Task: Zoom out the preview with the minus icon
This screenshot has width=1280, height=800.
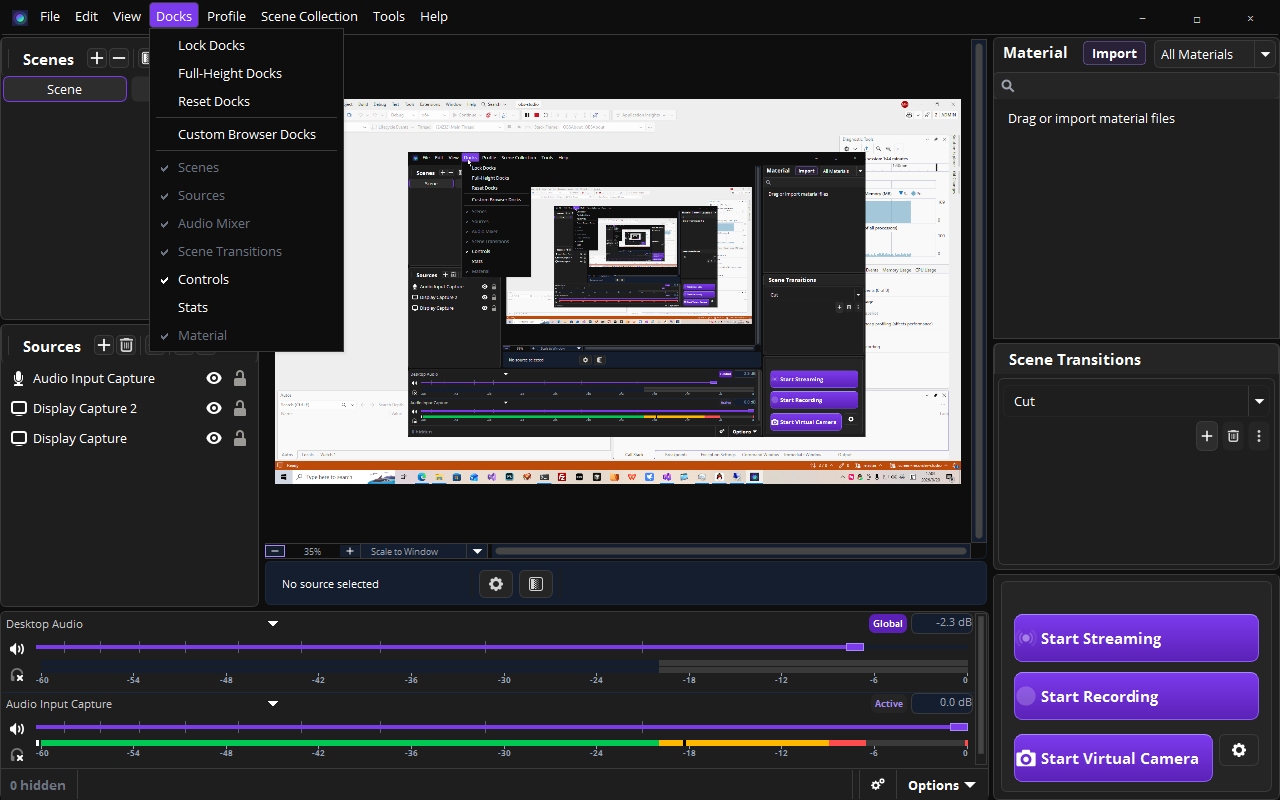Action: coord(275,551)
